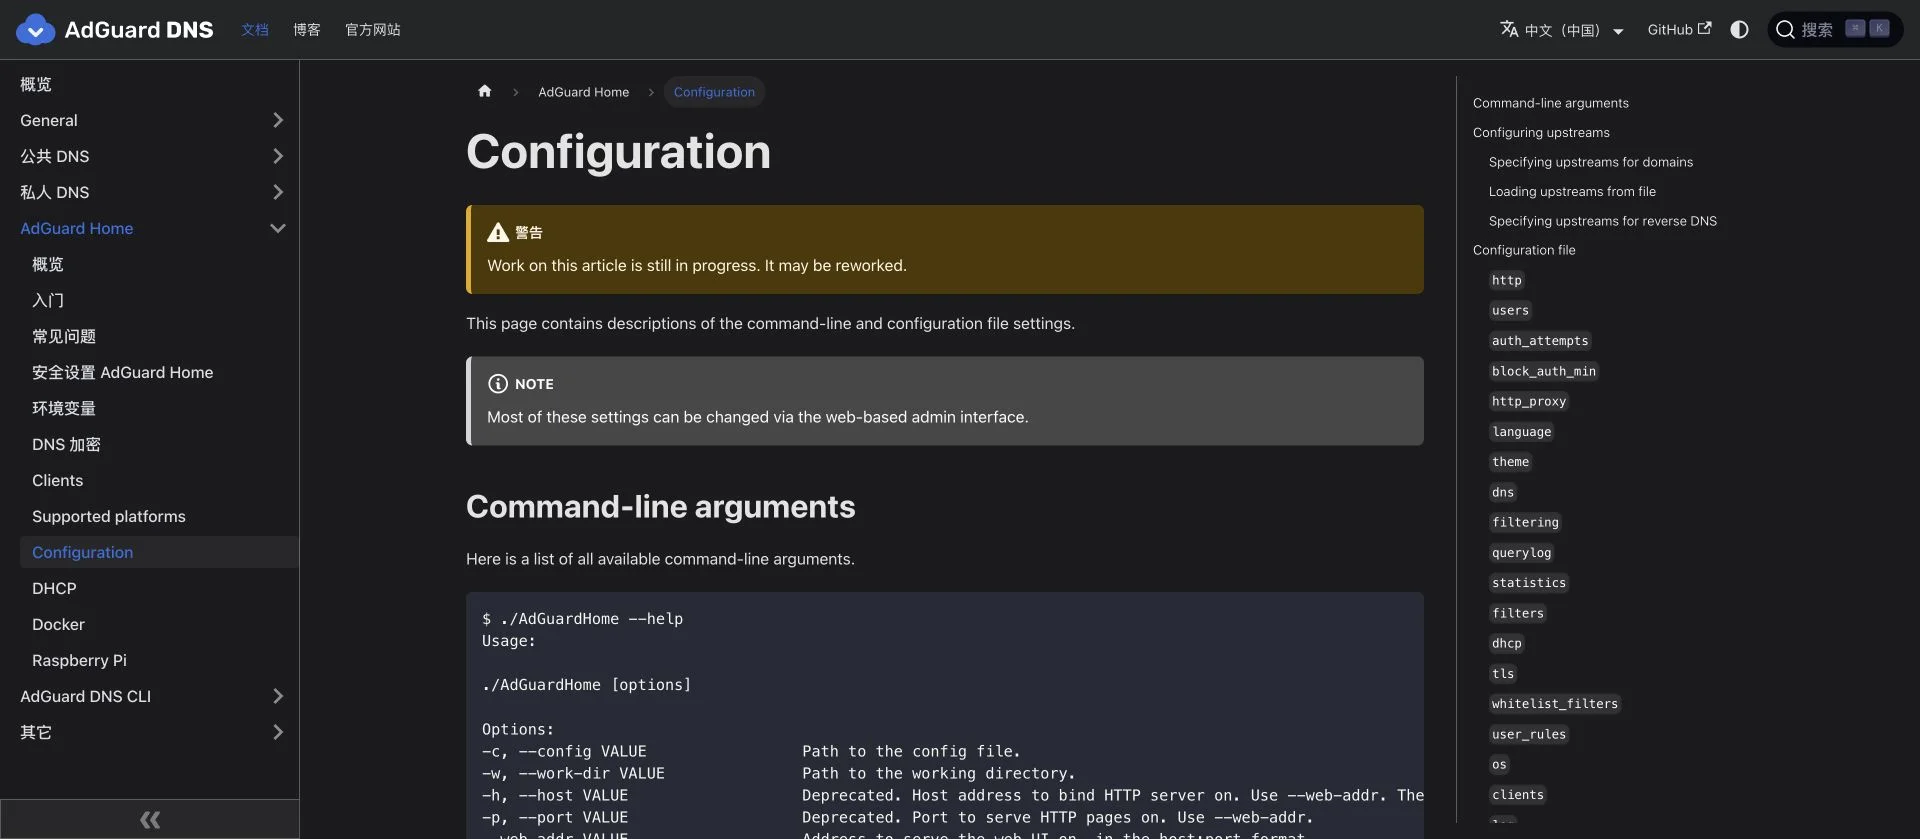This screenshot has height=839, width=1920.
Task: Expand the 私人 DNS sidebar category
Action: coord(278,192)
